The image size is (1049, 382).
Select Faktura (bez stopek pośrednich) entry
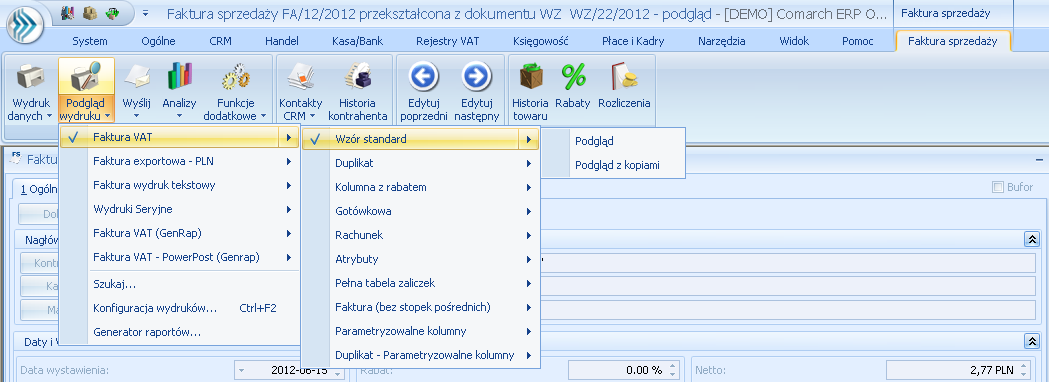pyautogui.click(x=421, y=307)
